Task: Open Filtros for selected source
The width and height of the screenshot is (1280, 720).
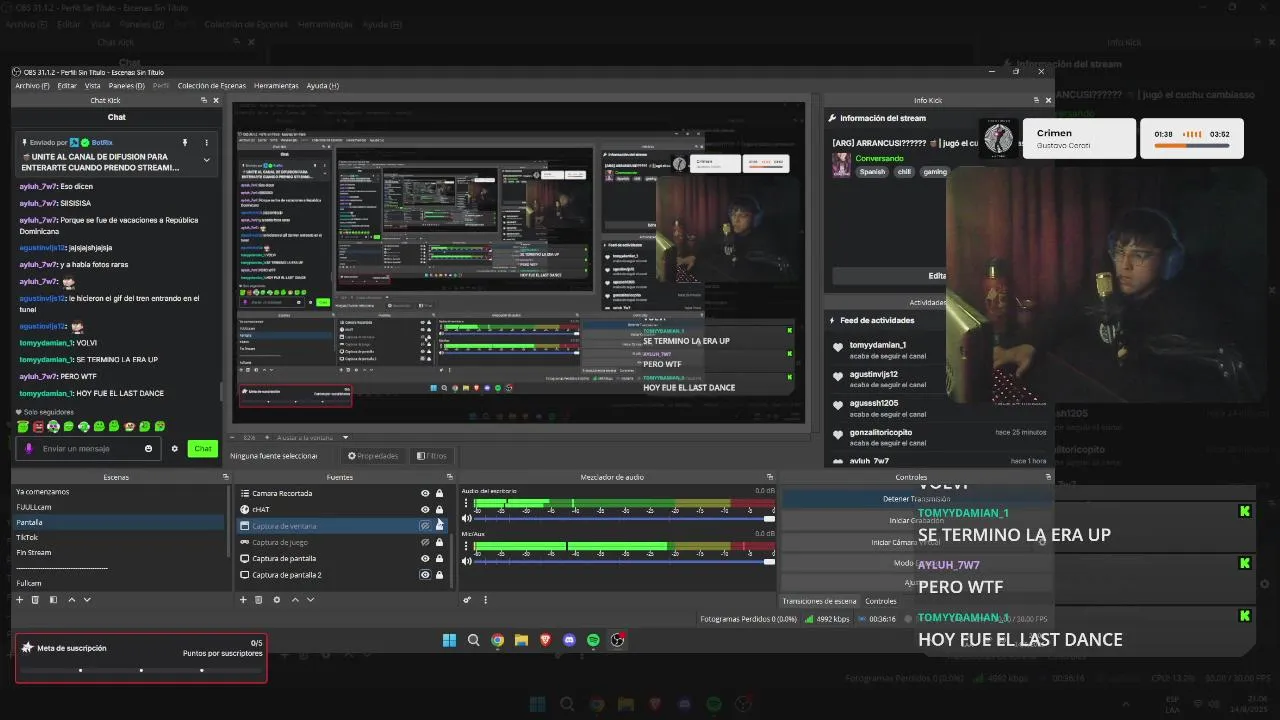Action: click(432, 456)
